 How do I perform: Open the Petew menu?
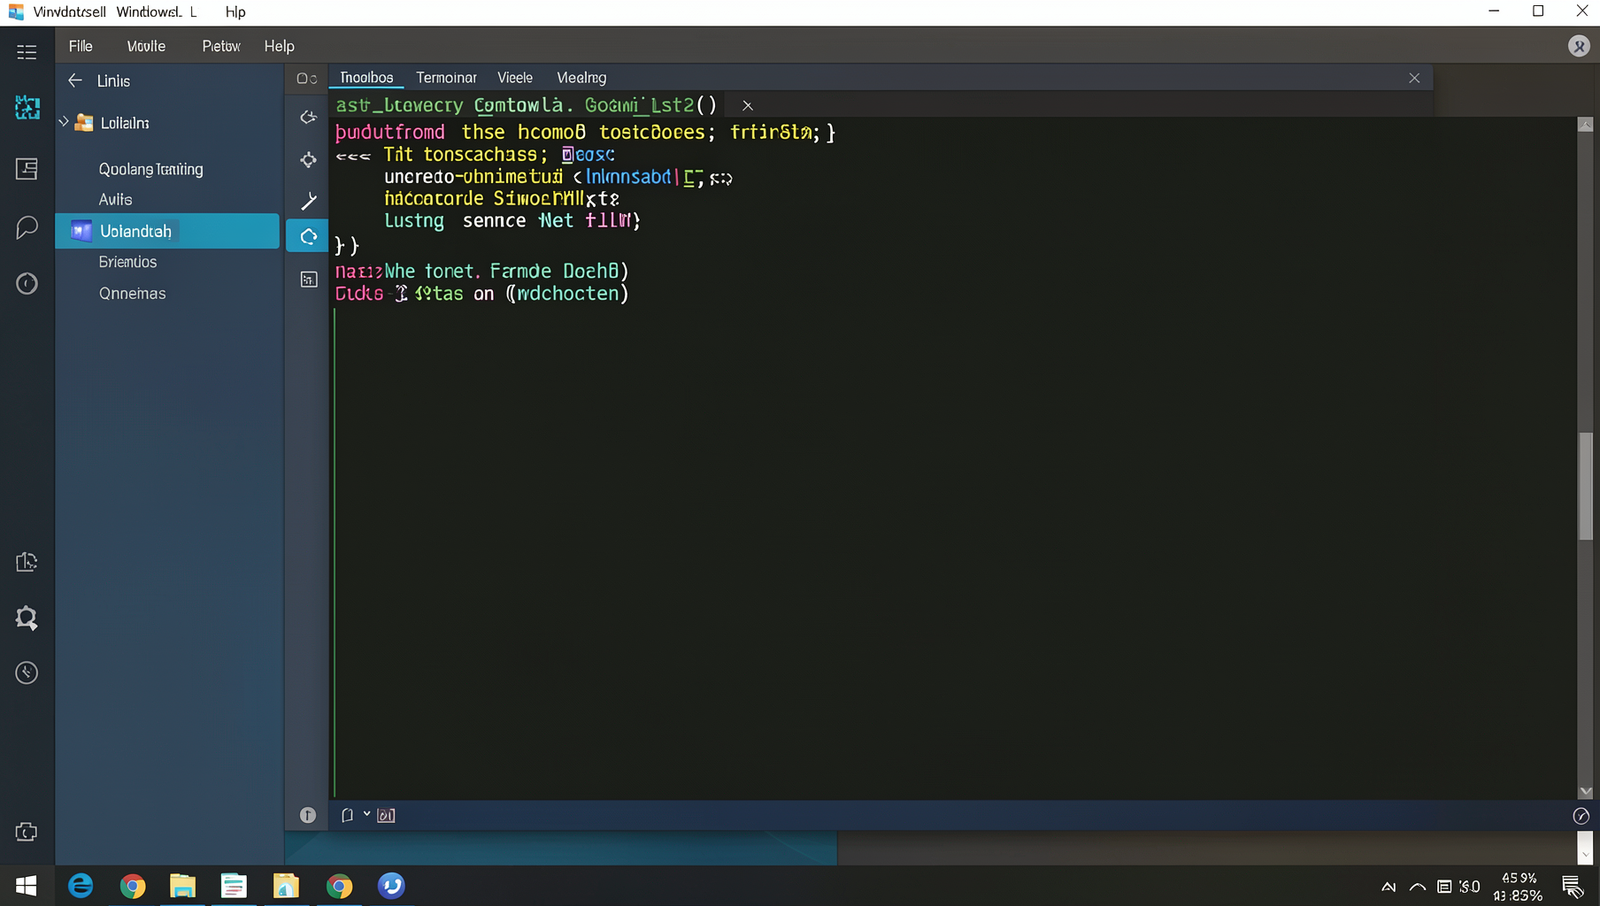(x=221, y=46)
